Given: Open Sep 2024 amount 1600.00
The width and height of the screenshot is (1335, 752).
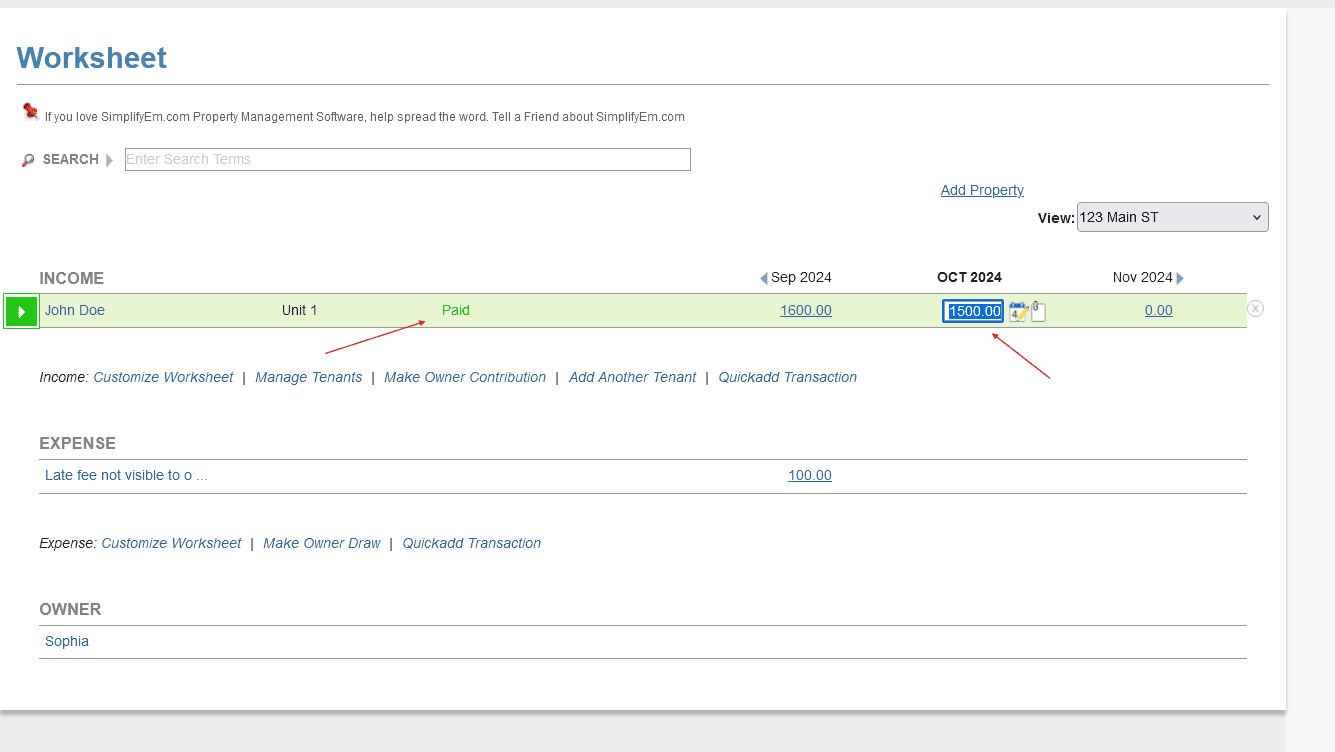Looking at the screenshot, I should point(805,310).
